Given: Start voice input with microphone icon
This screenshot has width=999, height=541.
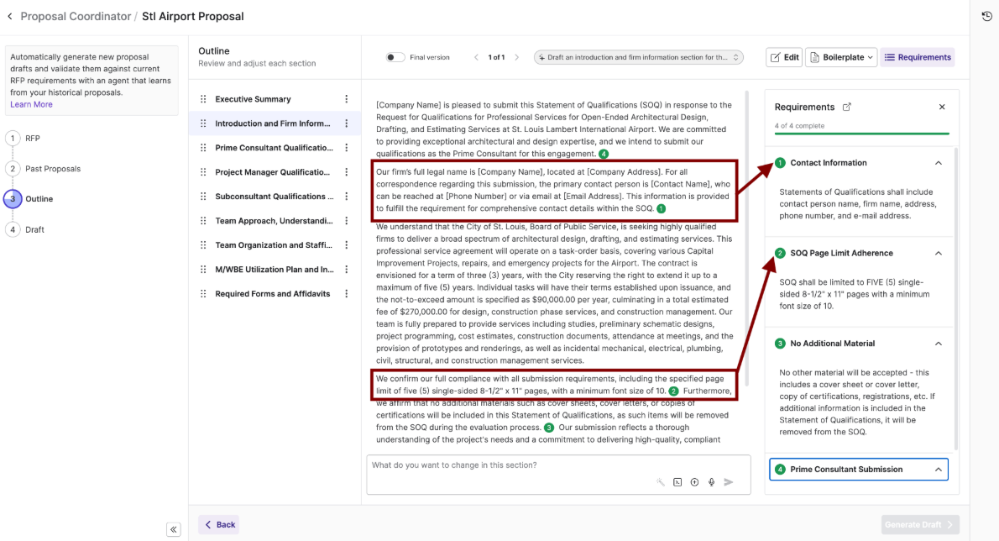Looking at the screenshot, I should (x=711, y=482).
